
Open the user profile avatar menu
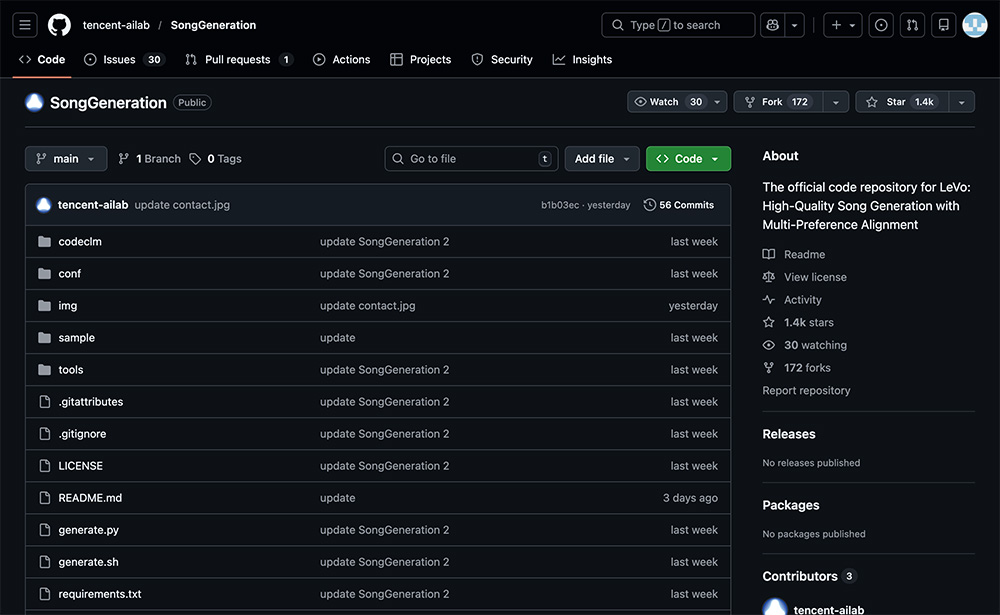974,25
